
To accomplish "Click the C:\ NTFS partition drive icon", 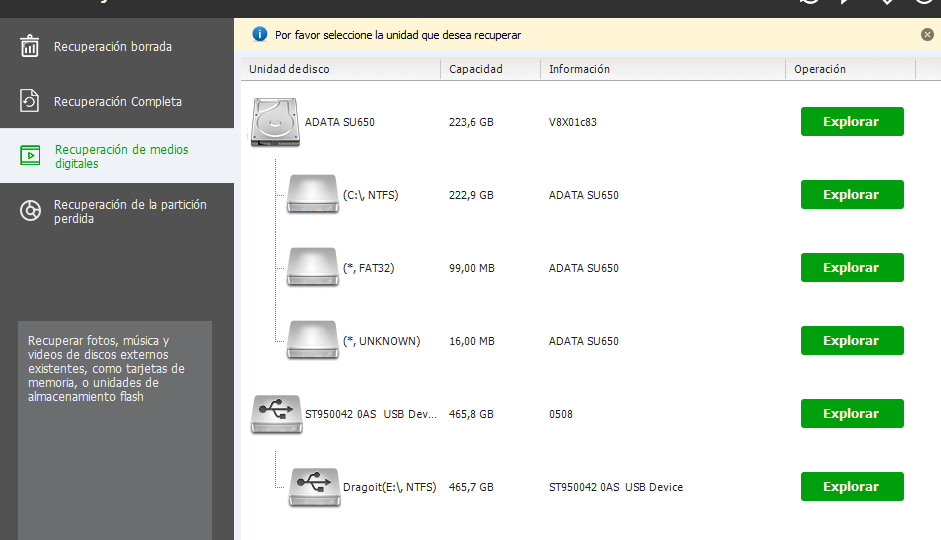I will (x=313, y=194).
